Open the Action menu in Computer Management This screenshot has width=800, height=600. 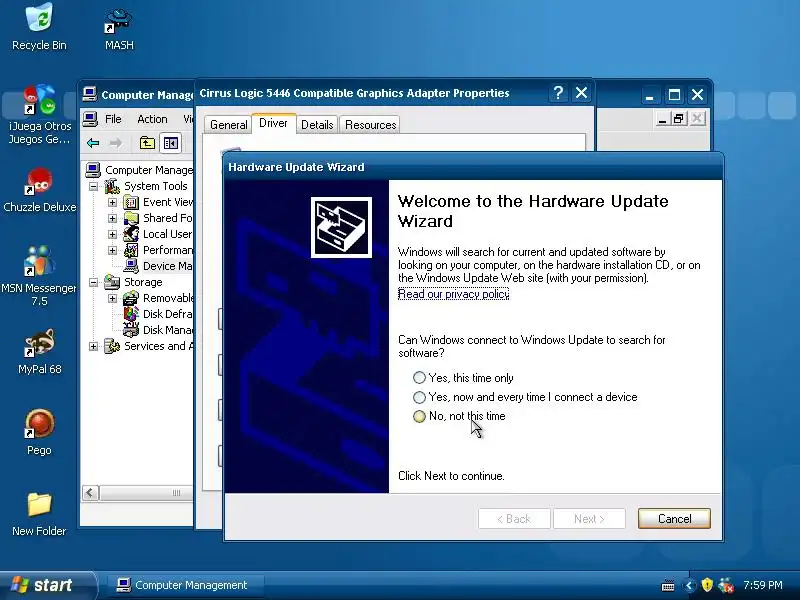pyautogui.click(x=152, y=119)
